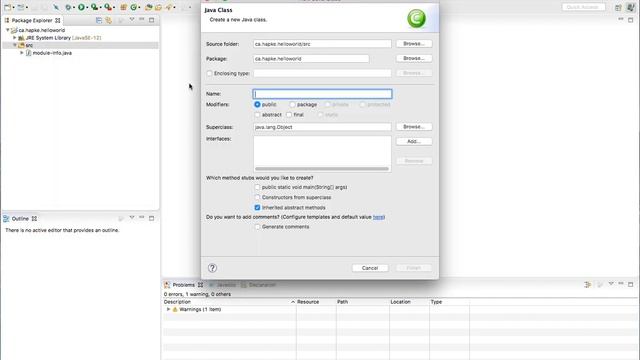Uncheck Inherited abstract methods option
The image size is (640, 360).
coord(257,207)
